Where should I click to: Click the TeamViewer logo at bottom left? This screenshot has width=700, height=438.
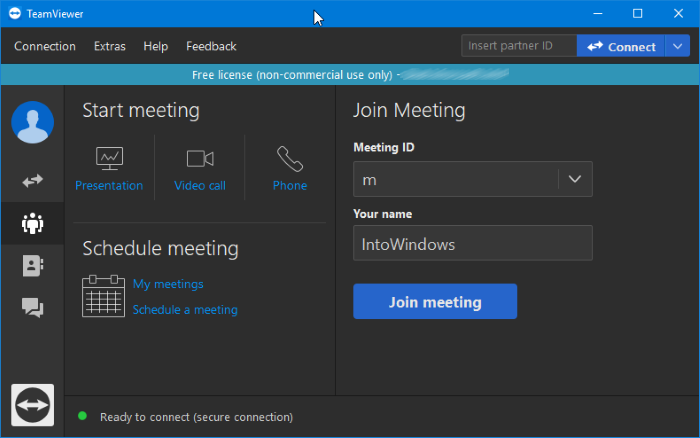[32, 405]
